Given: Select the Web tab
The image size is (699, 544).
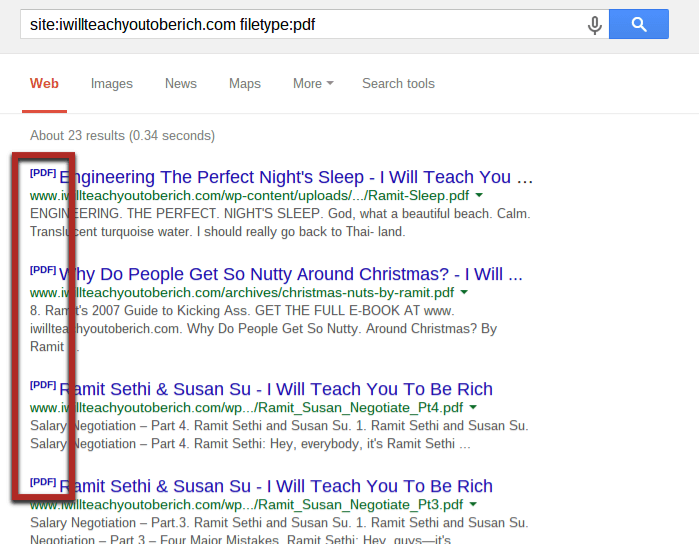Looking at the screenshot, I should coord(44,83).
